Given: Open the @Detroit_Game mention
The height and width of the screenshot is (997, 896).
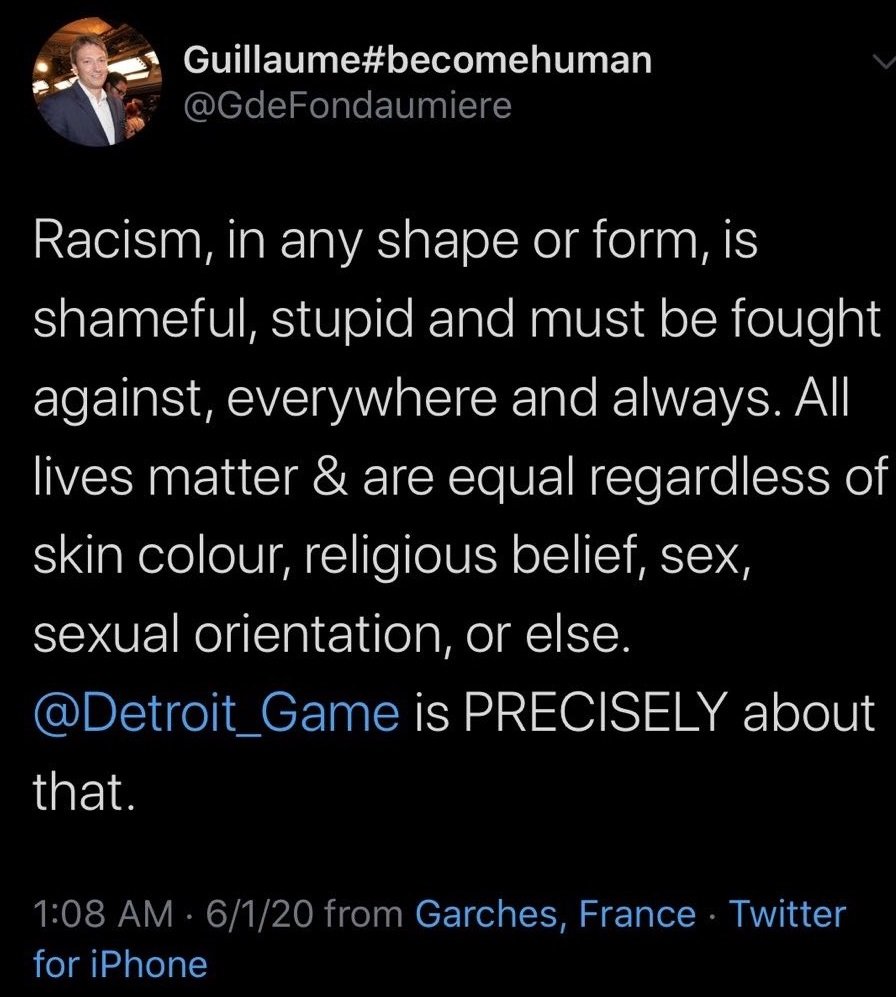Looking at the screenshot, I should 216,713.
